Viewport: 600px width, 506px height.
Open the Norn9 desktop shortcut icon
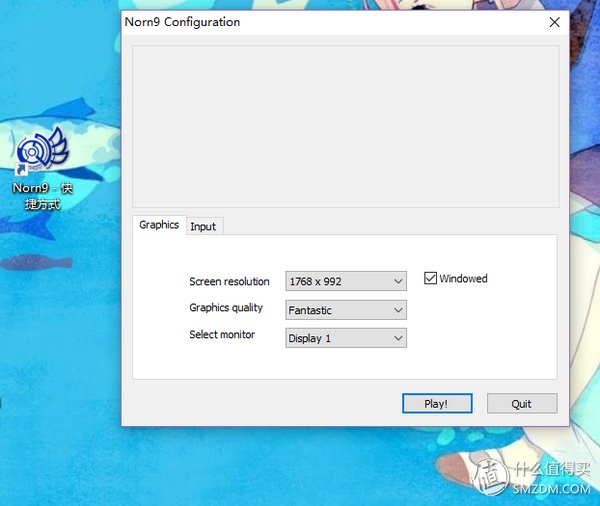(x=42, y=152)
